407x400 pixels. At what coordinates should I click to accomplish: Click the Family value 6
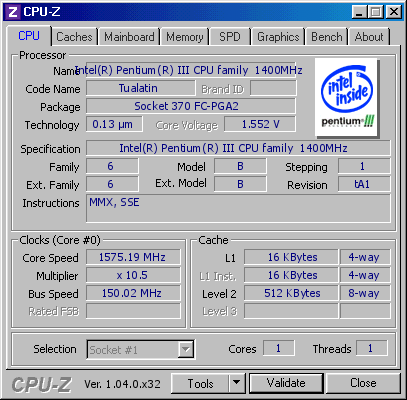pos(112,166)
